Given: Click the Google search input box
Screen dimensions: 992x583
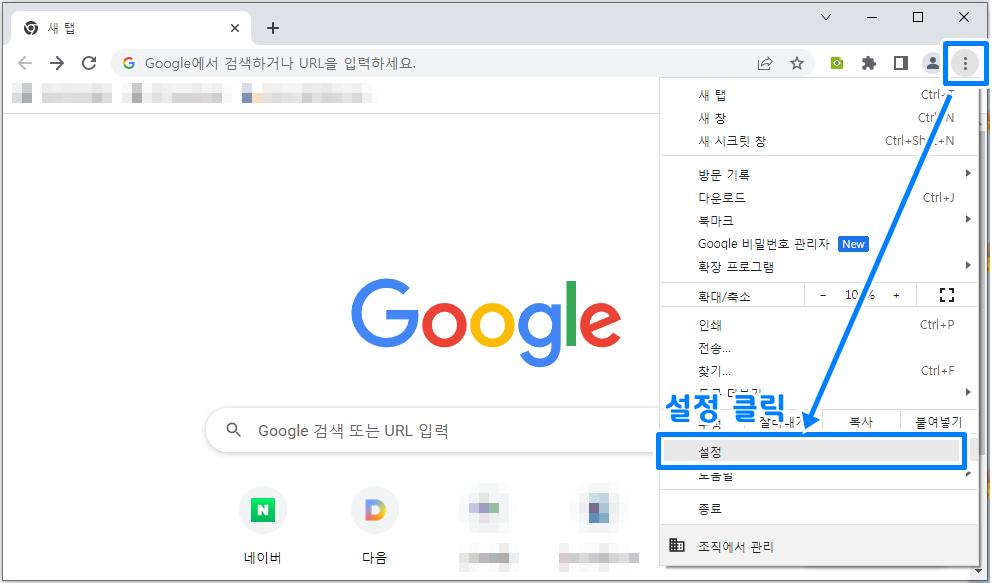Looking at the screenshot, I should (433, 430).
